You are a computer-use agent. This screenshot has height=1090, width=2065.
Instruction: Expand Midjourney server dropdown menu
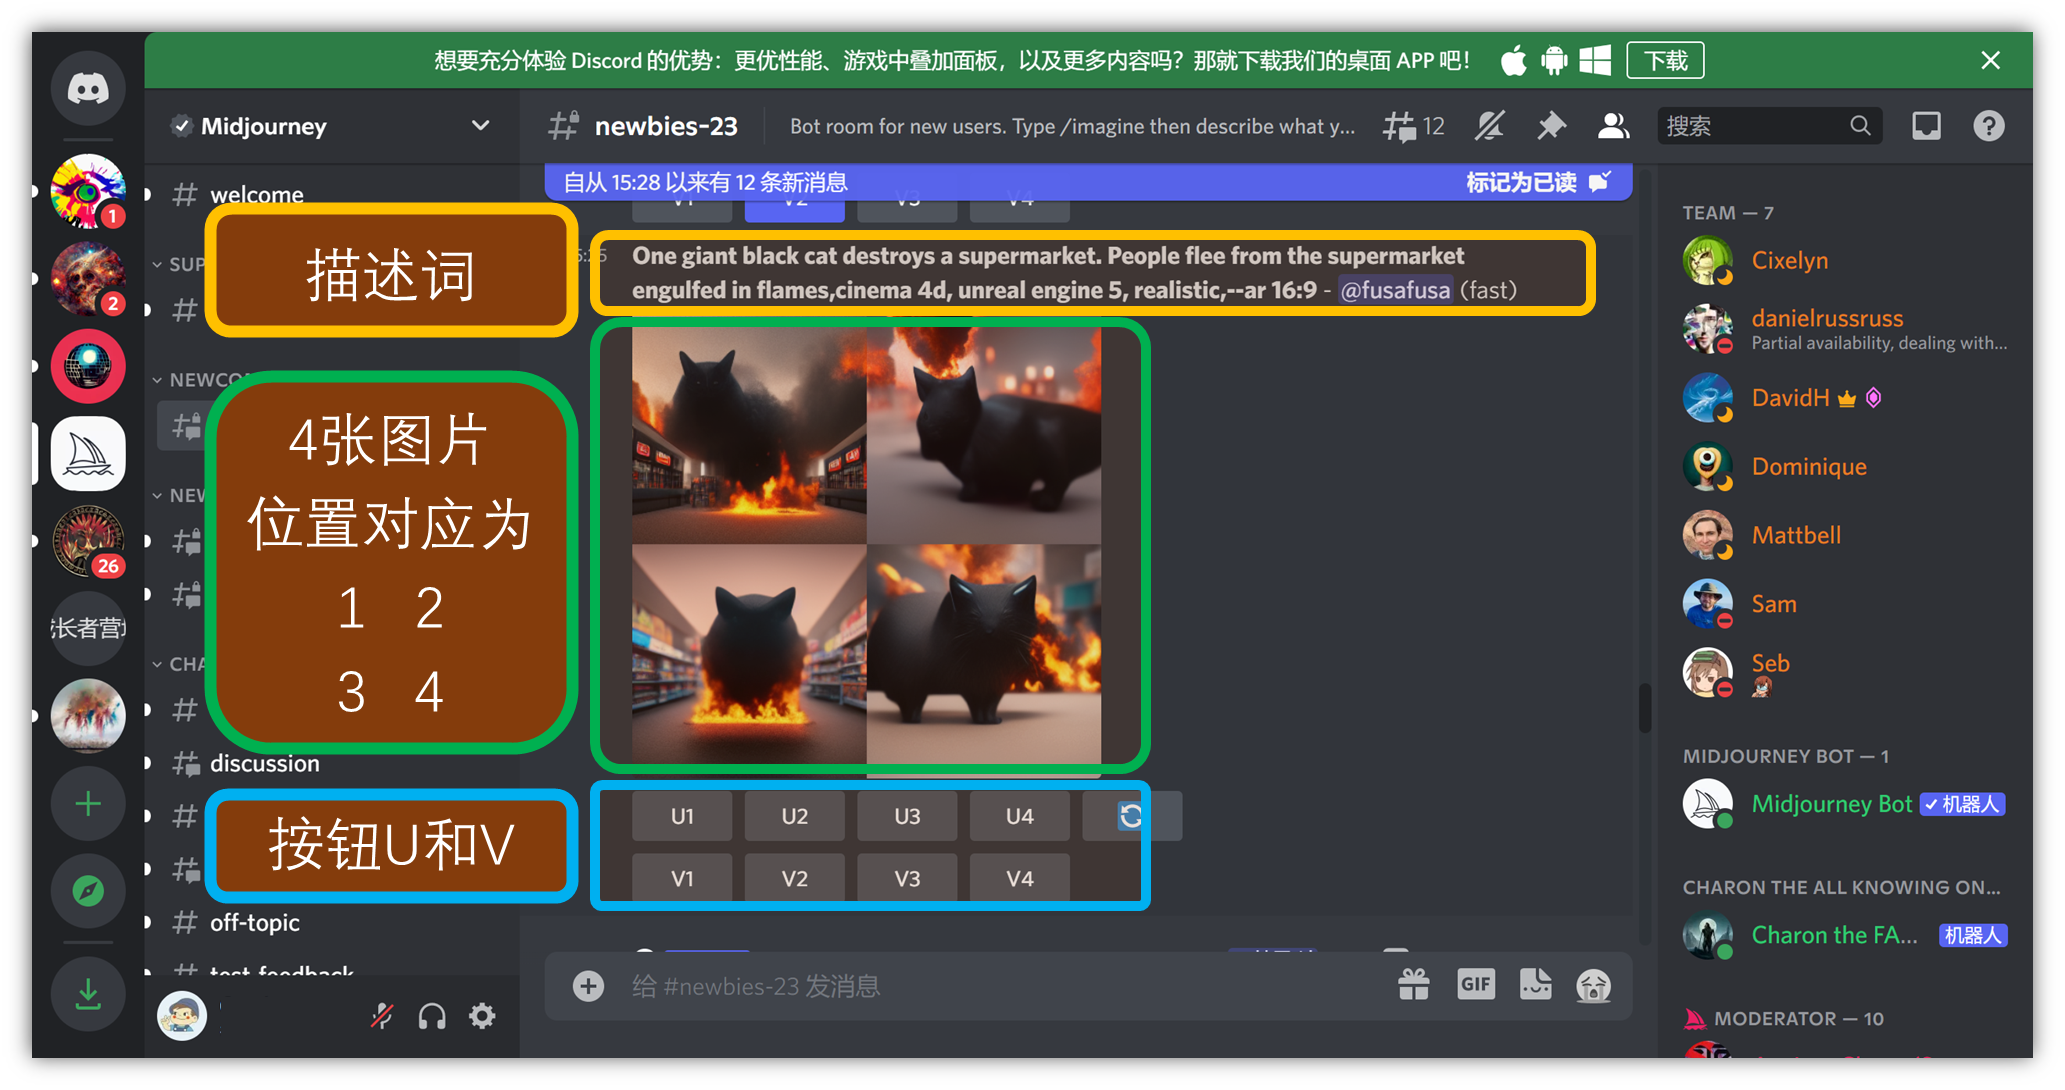(480, 126)
